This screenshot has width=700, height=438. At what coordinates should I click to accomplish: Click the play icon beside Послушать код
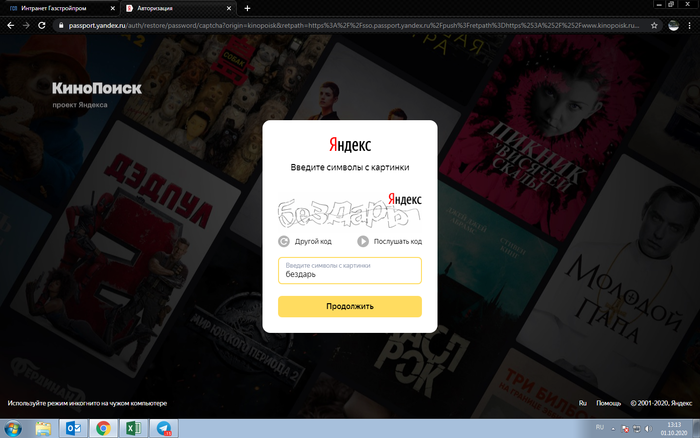[363, 241]
